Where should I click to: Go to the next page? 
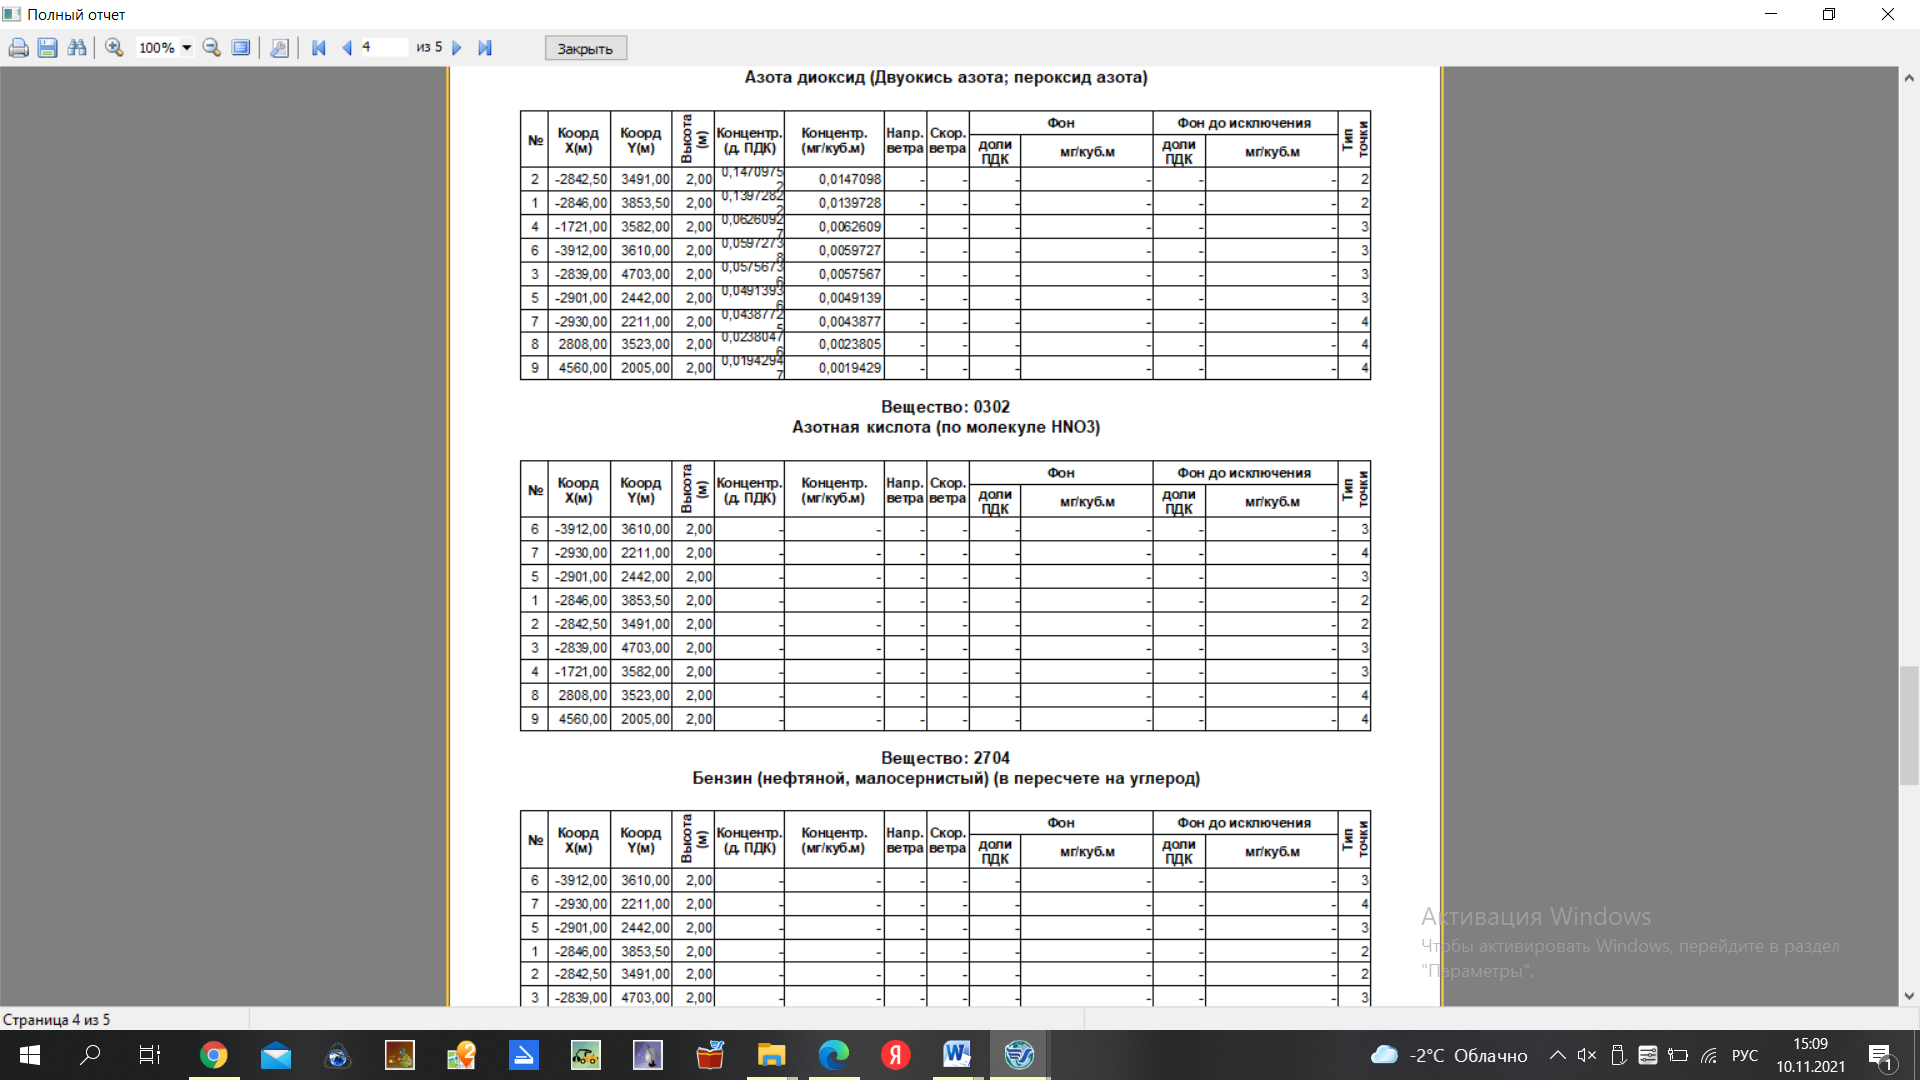(x=457, y=48)
